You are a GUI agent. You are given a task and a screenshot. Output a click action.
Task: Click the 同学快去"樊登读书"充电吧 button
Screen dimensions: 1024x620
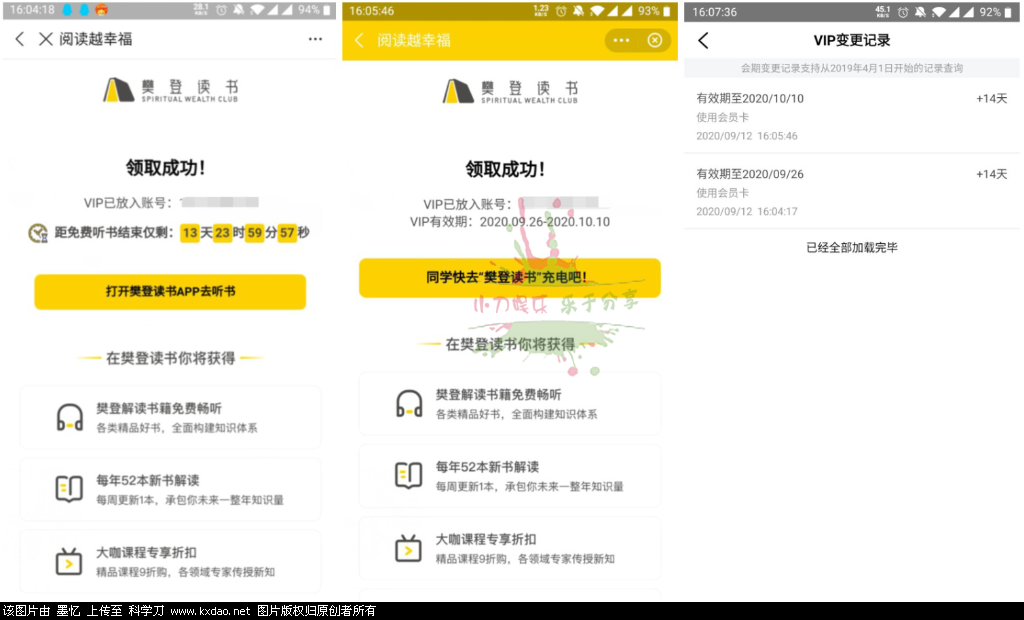click(509, 278)
